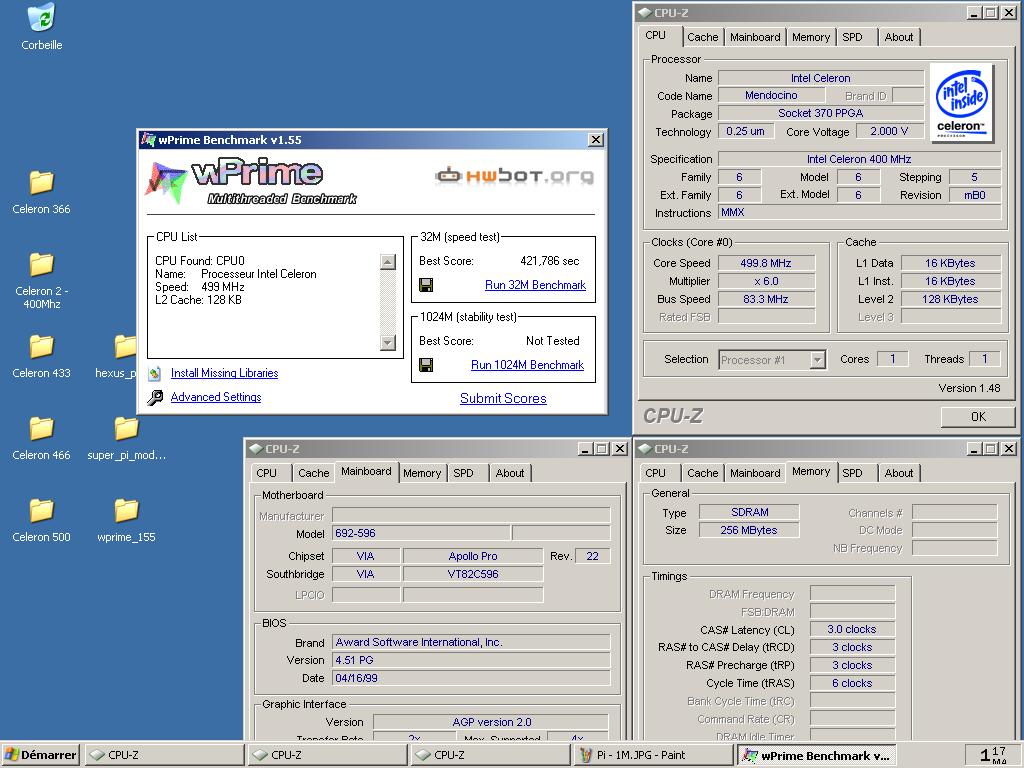Click CAS# Latency value 3.0 clocks

[x=852, y=629]
